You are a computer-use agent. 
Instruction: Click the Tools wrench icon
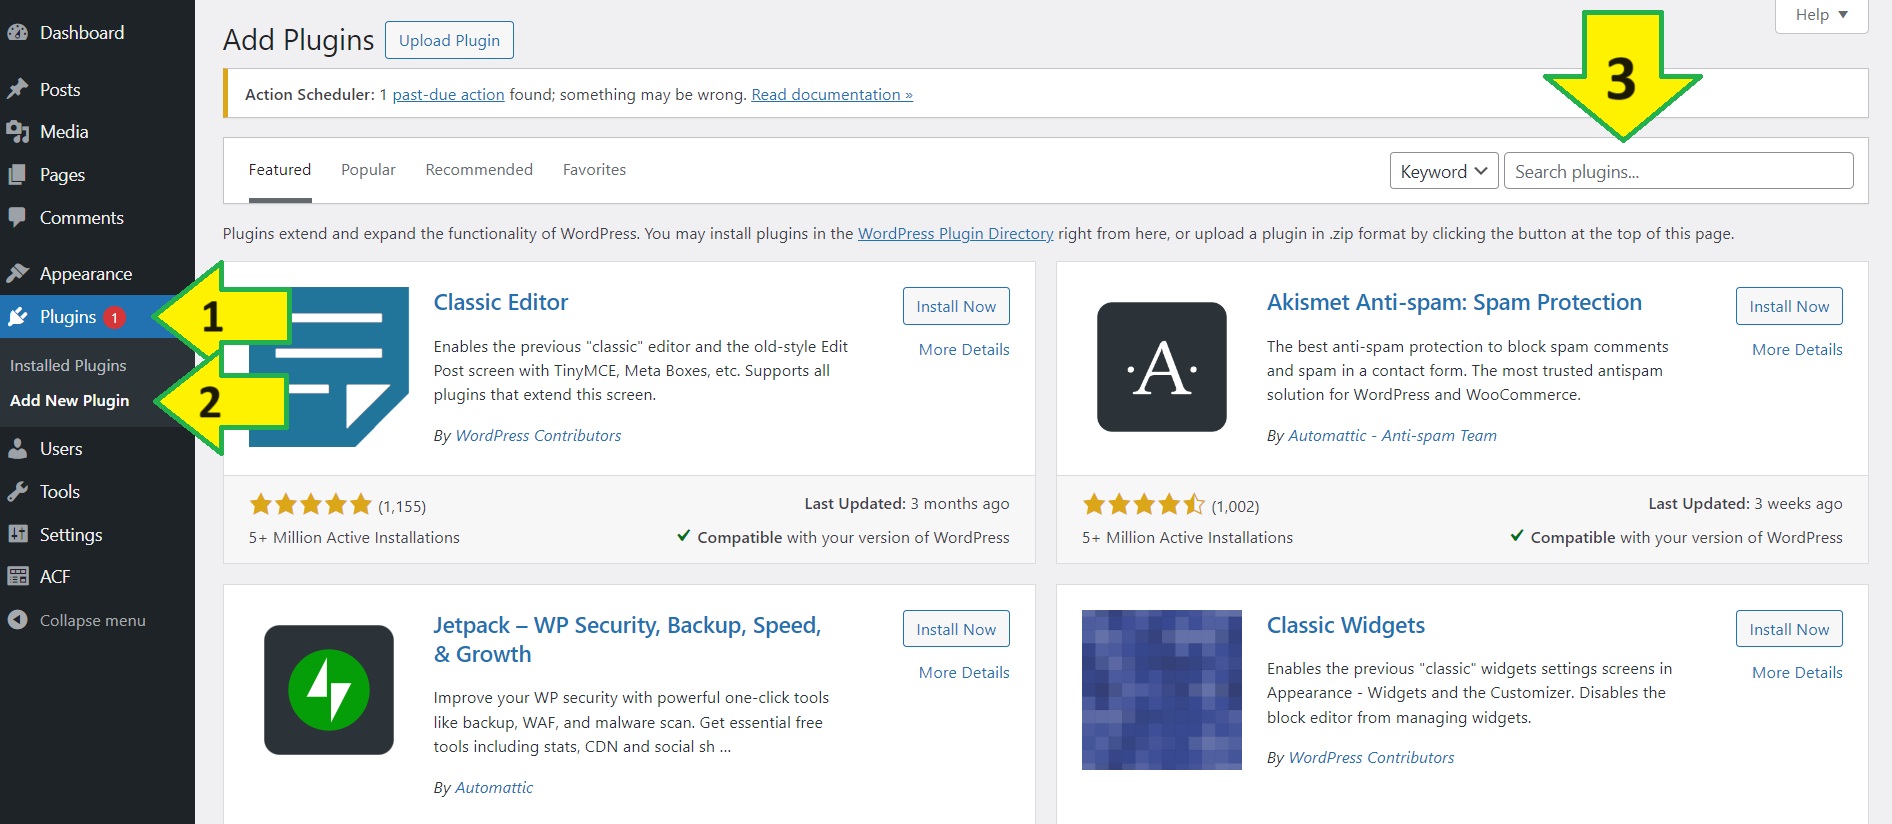(x=18, y=491)
